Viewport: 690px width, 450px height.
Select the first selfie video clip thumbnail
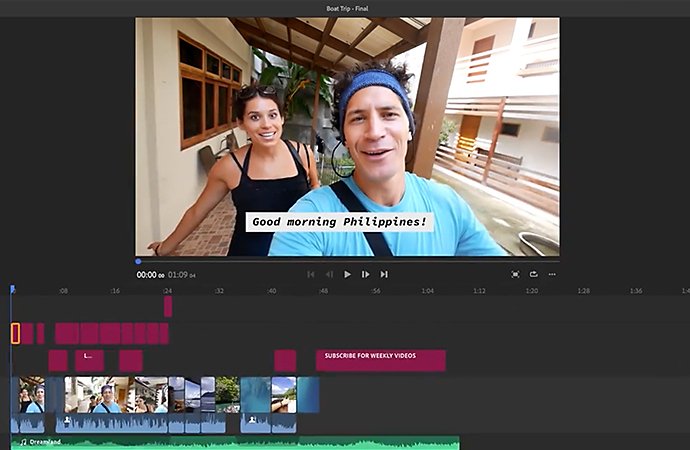tap(32, 395)
